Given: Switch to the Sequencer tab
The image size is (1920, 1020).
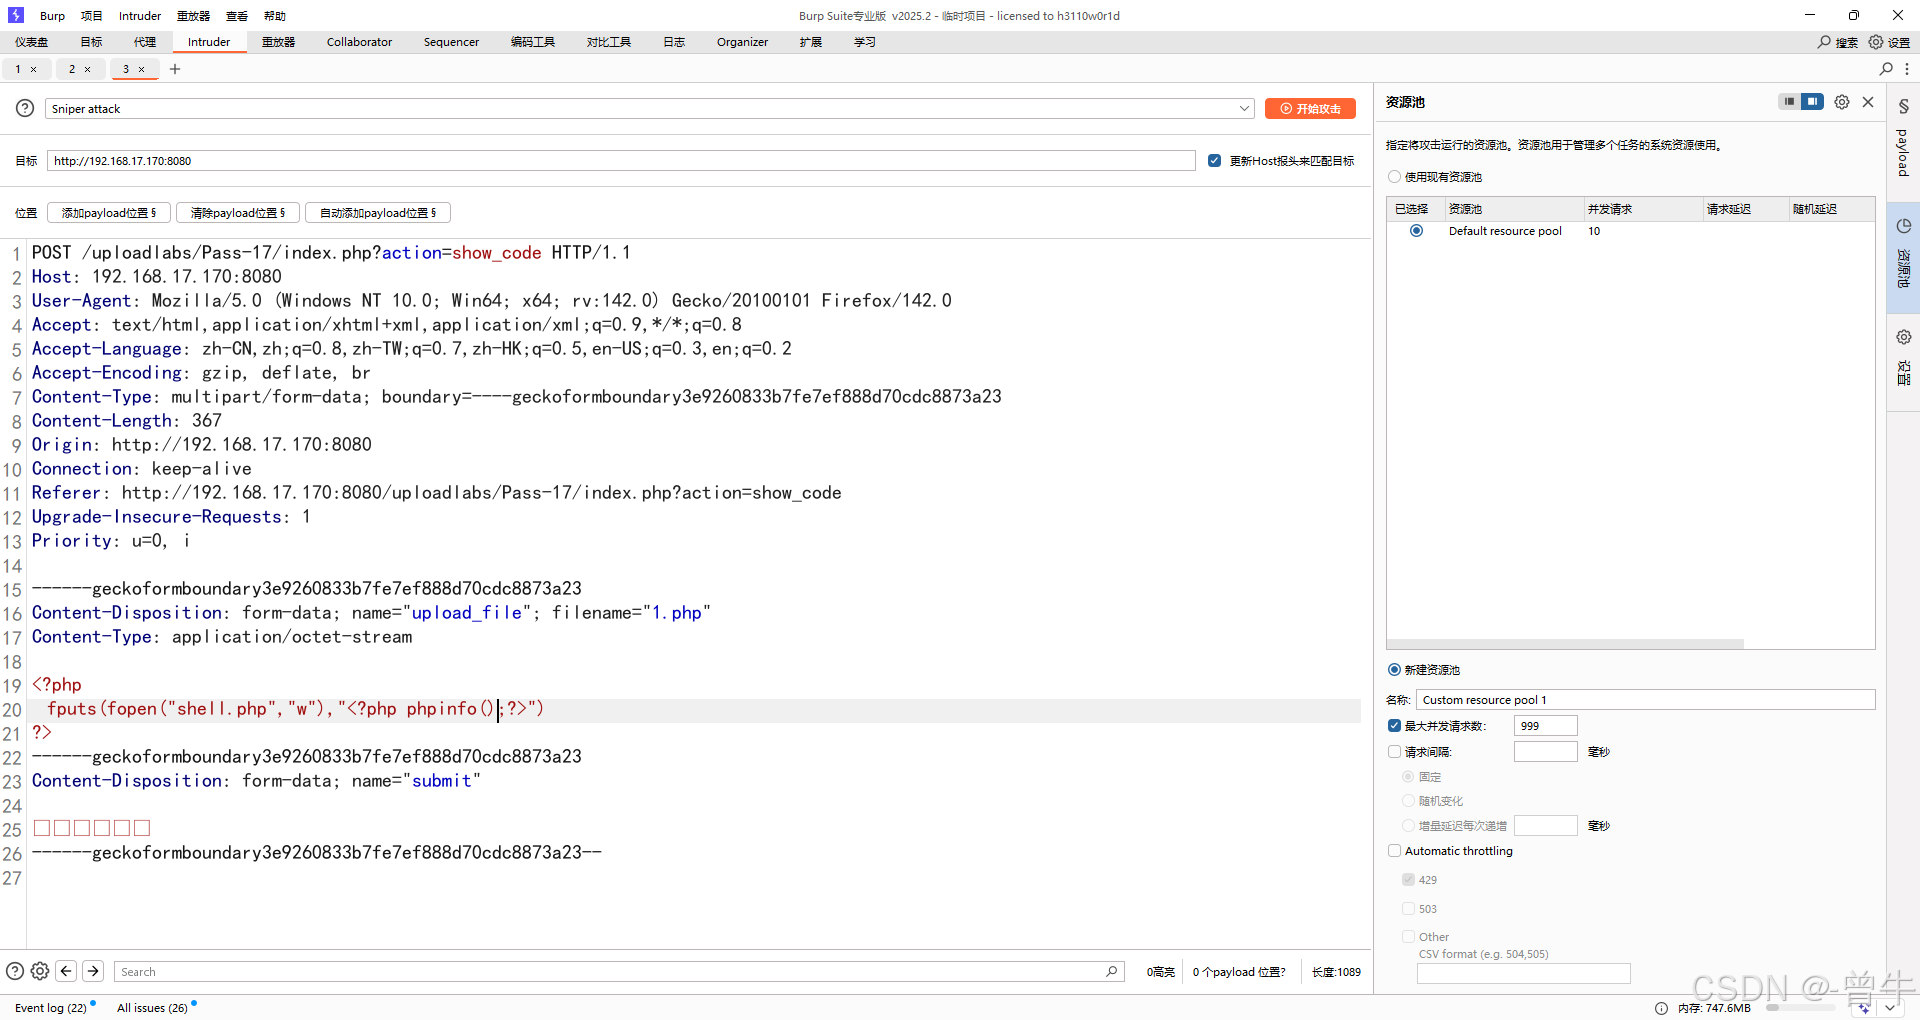Looking at the screenshot, I should click(451, 42).
